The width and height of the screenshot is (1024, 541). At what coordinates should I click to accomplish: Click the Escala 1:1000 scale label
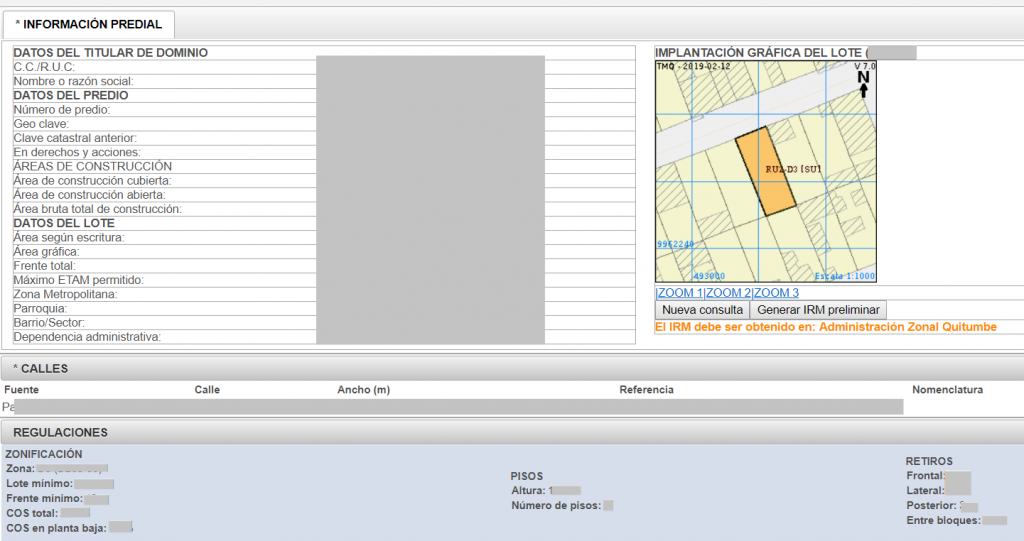[844, 275]
